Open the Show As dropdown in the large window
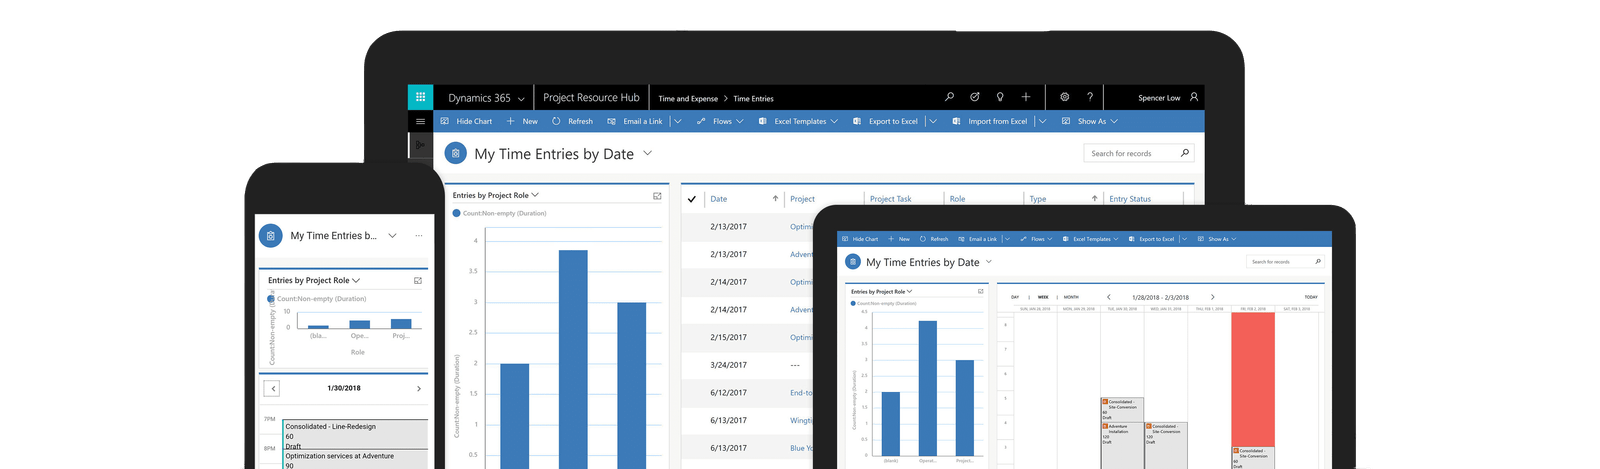1600x469 pixels. [1090, 121]
